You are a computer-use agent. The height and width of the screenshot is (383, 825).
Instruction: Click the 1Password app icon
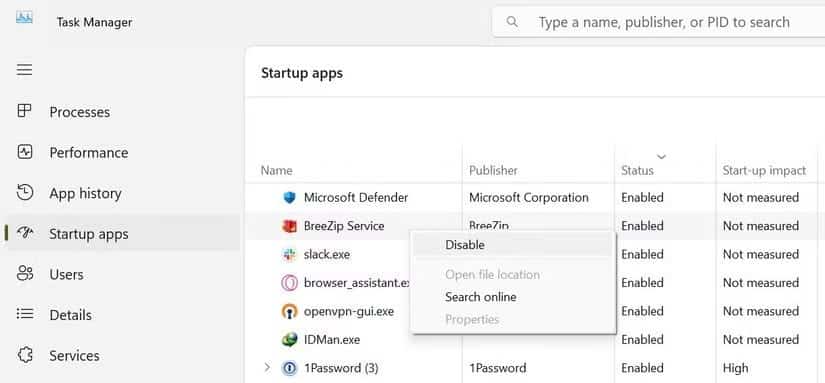[289, 368]
